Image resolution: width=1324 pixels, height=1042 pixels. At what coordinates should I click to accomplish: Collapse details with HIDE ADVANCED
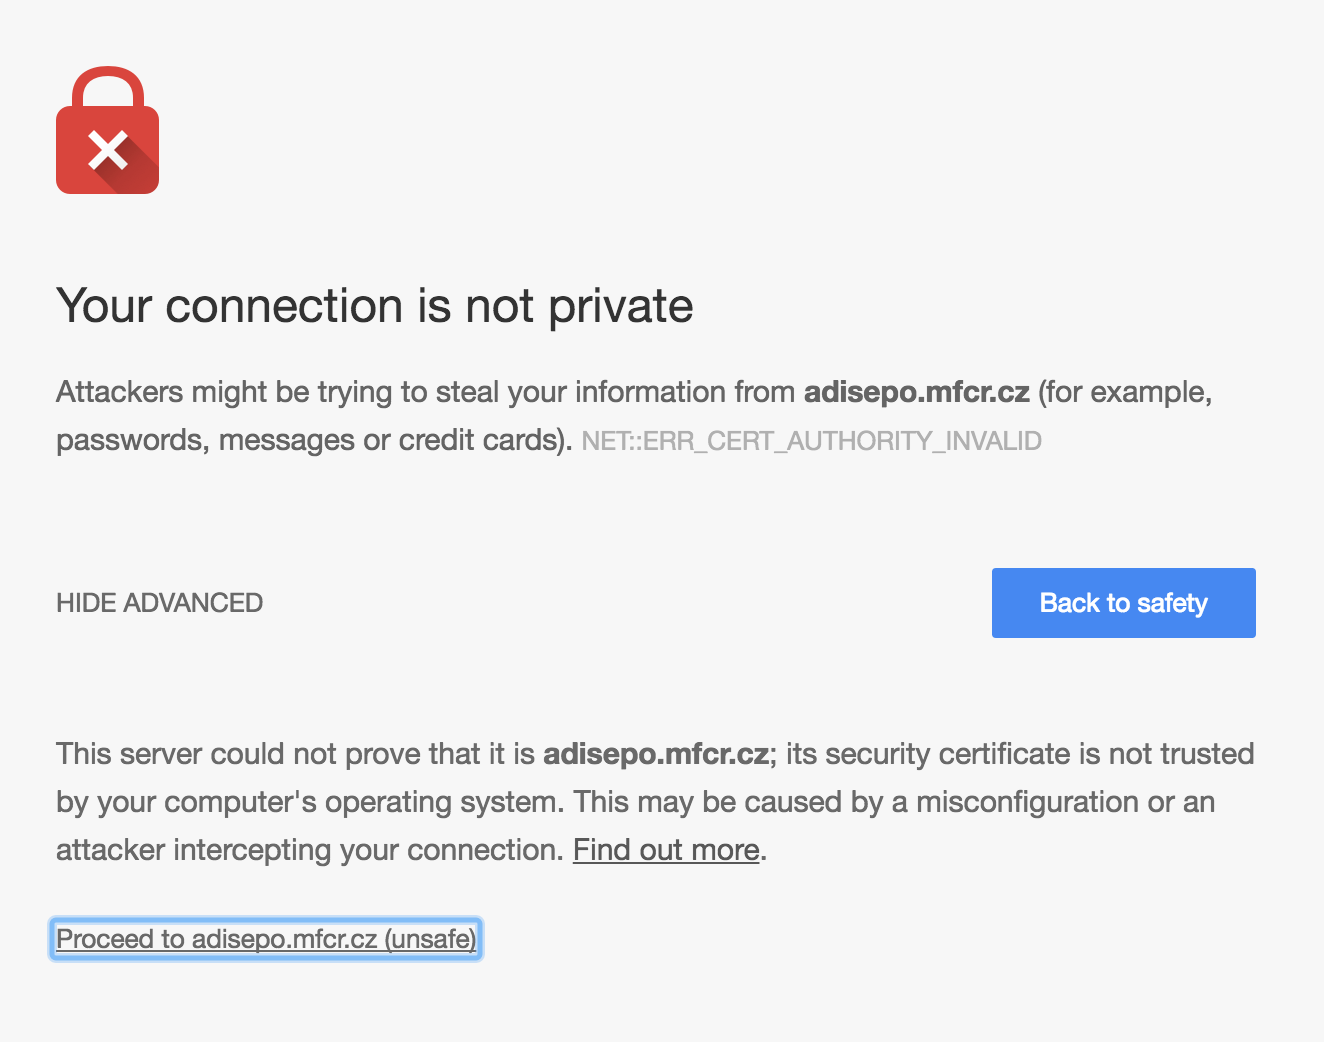[159, 603]
